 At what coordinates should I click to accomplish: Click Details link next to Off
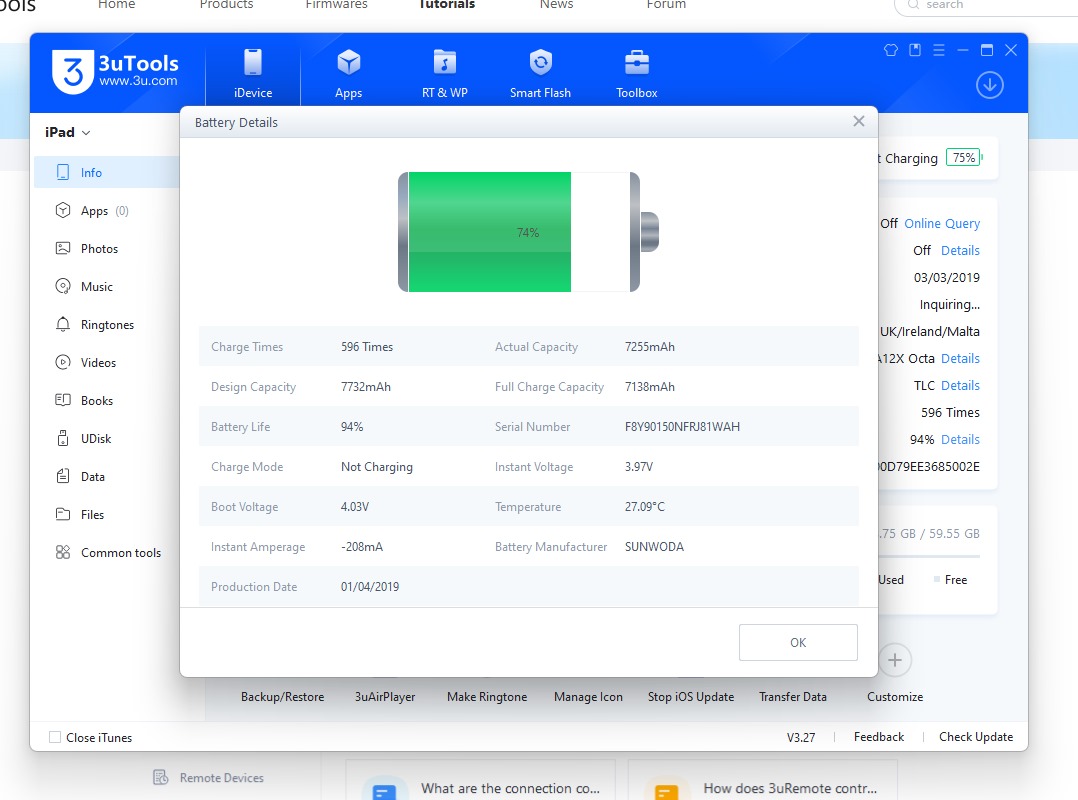click(960, 250)
